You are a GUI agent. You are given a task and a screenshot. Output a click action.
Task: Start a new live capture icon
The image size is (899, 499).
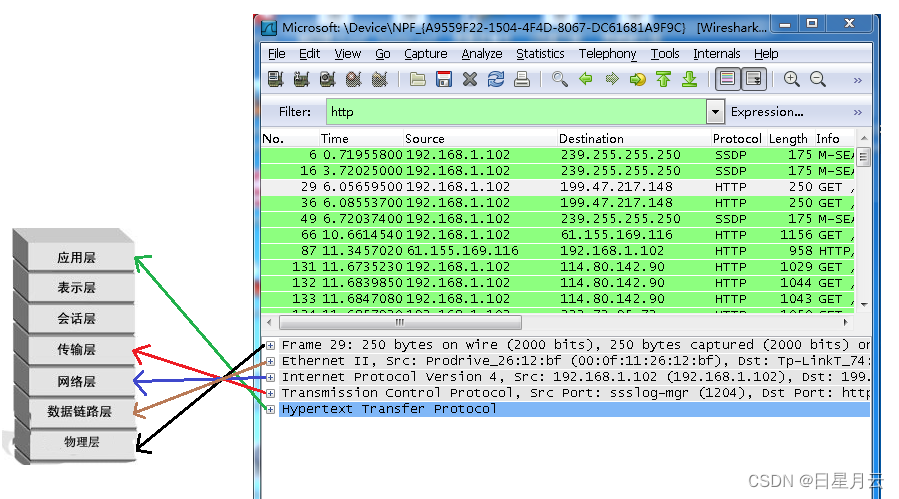tap(327, 79)
